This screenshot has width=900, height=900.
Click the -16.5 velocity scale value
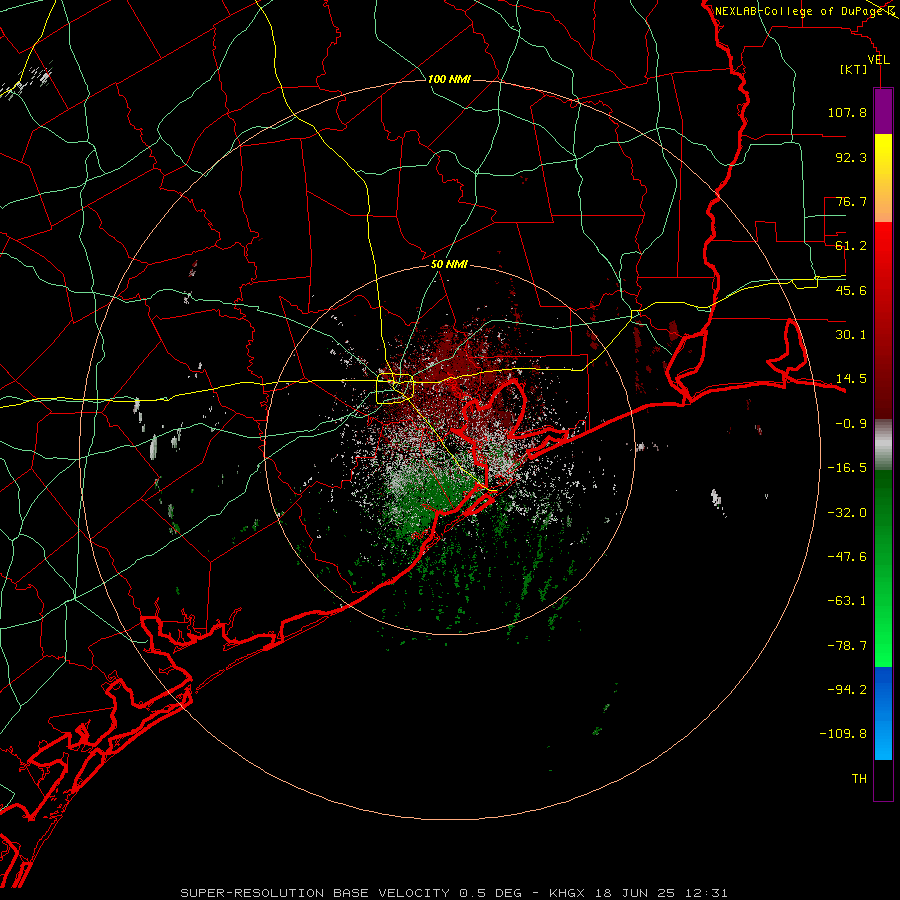[x=847, y=468]
